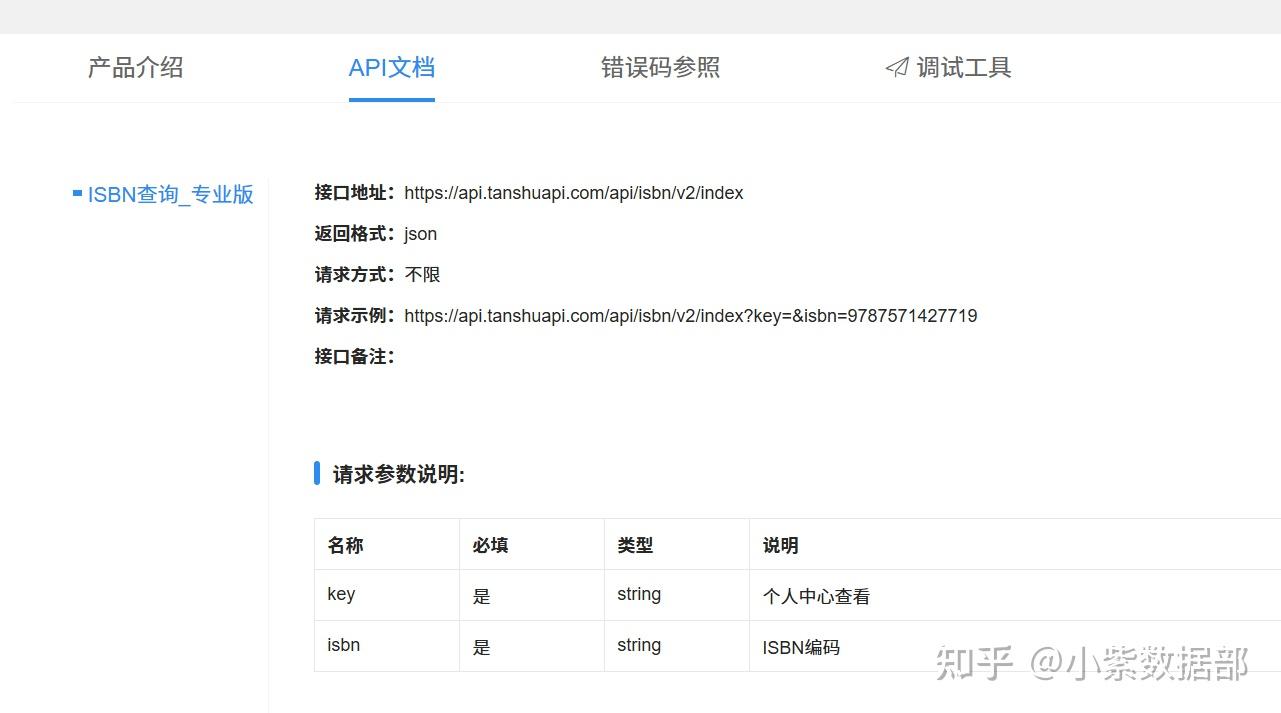Click the 个人中心查看 description cell
Image resolution: width=1281 pixels, height=713 pixels.
pos(1015,595)
